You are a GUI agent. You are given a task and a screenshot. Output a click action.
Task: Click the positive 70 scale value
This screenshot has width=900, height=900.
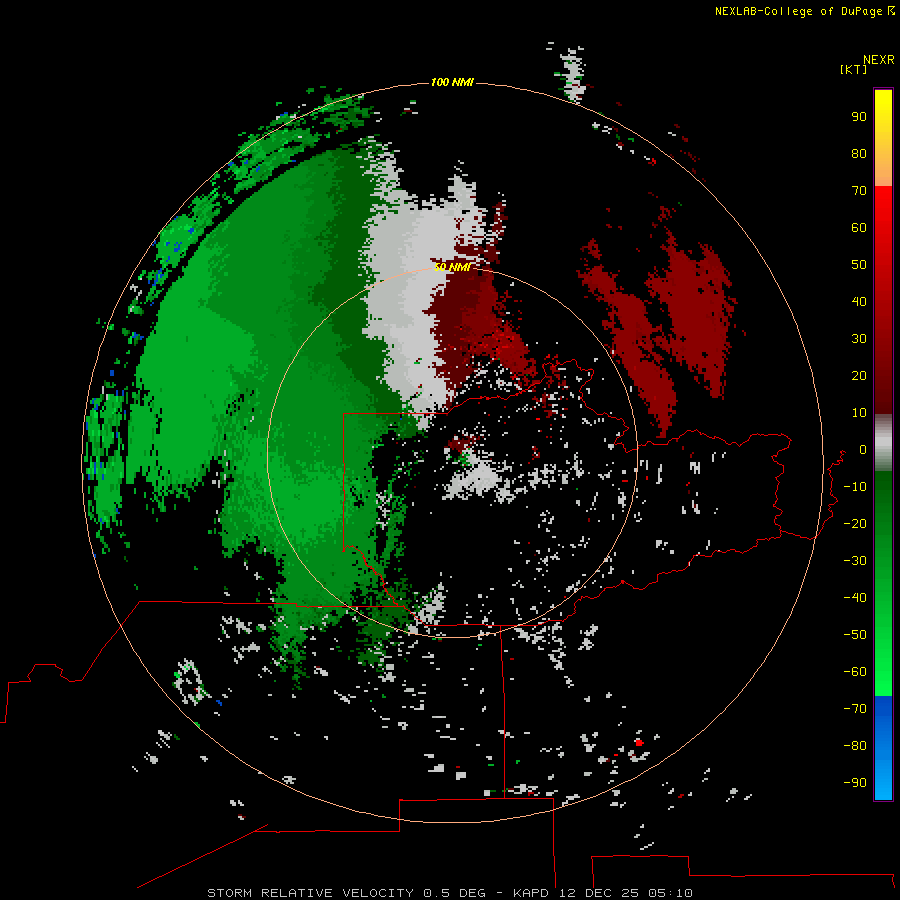pyautogui.click(x=859, y=191)
